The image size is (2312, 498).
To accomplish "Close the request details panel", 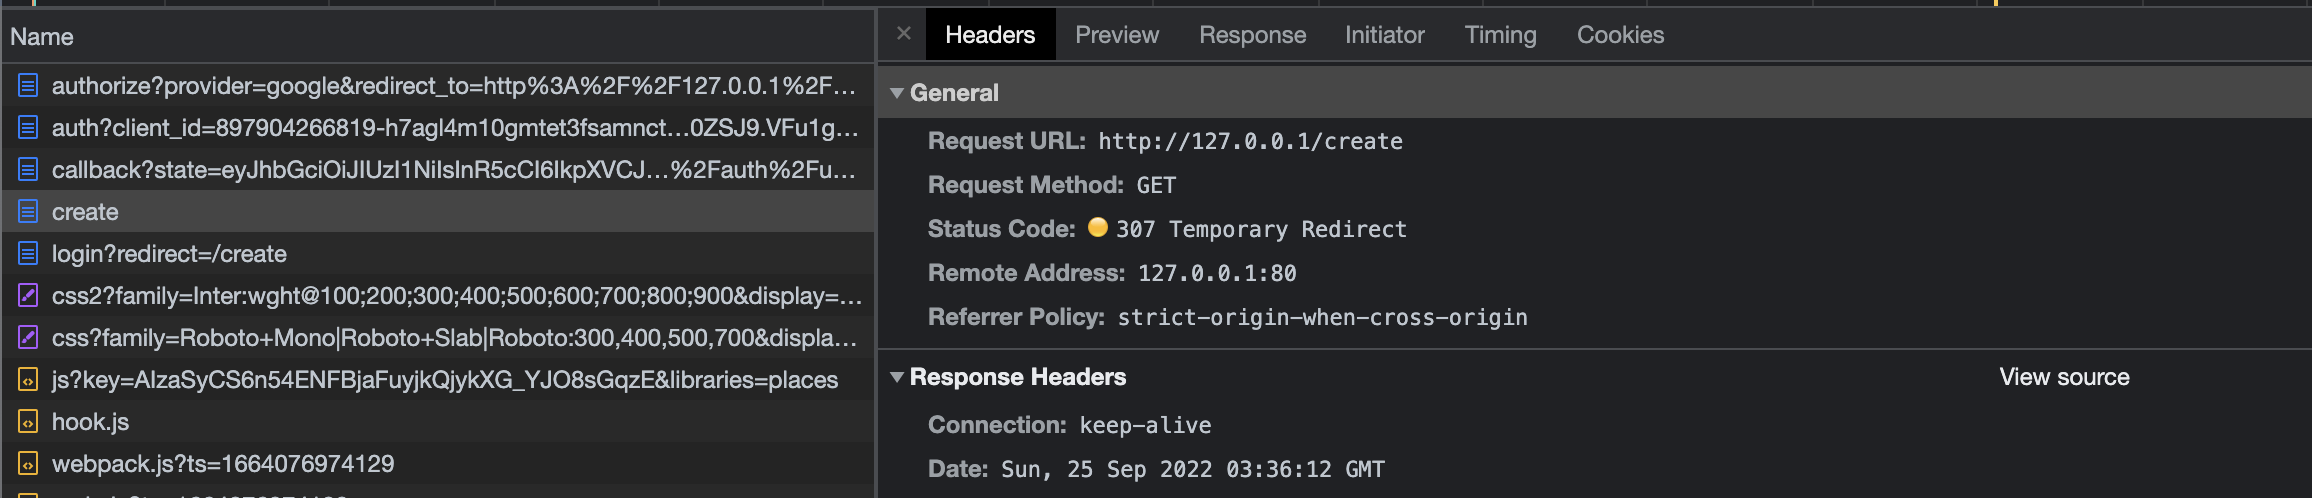I will point(904,34).
